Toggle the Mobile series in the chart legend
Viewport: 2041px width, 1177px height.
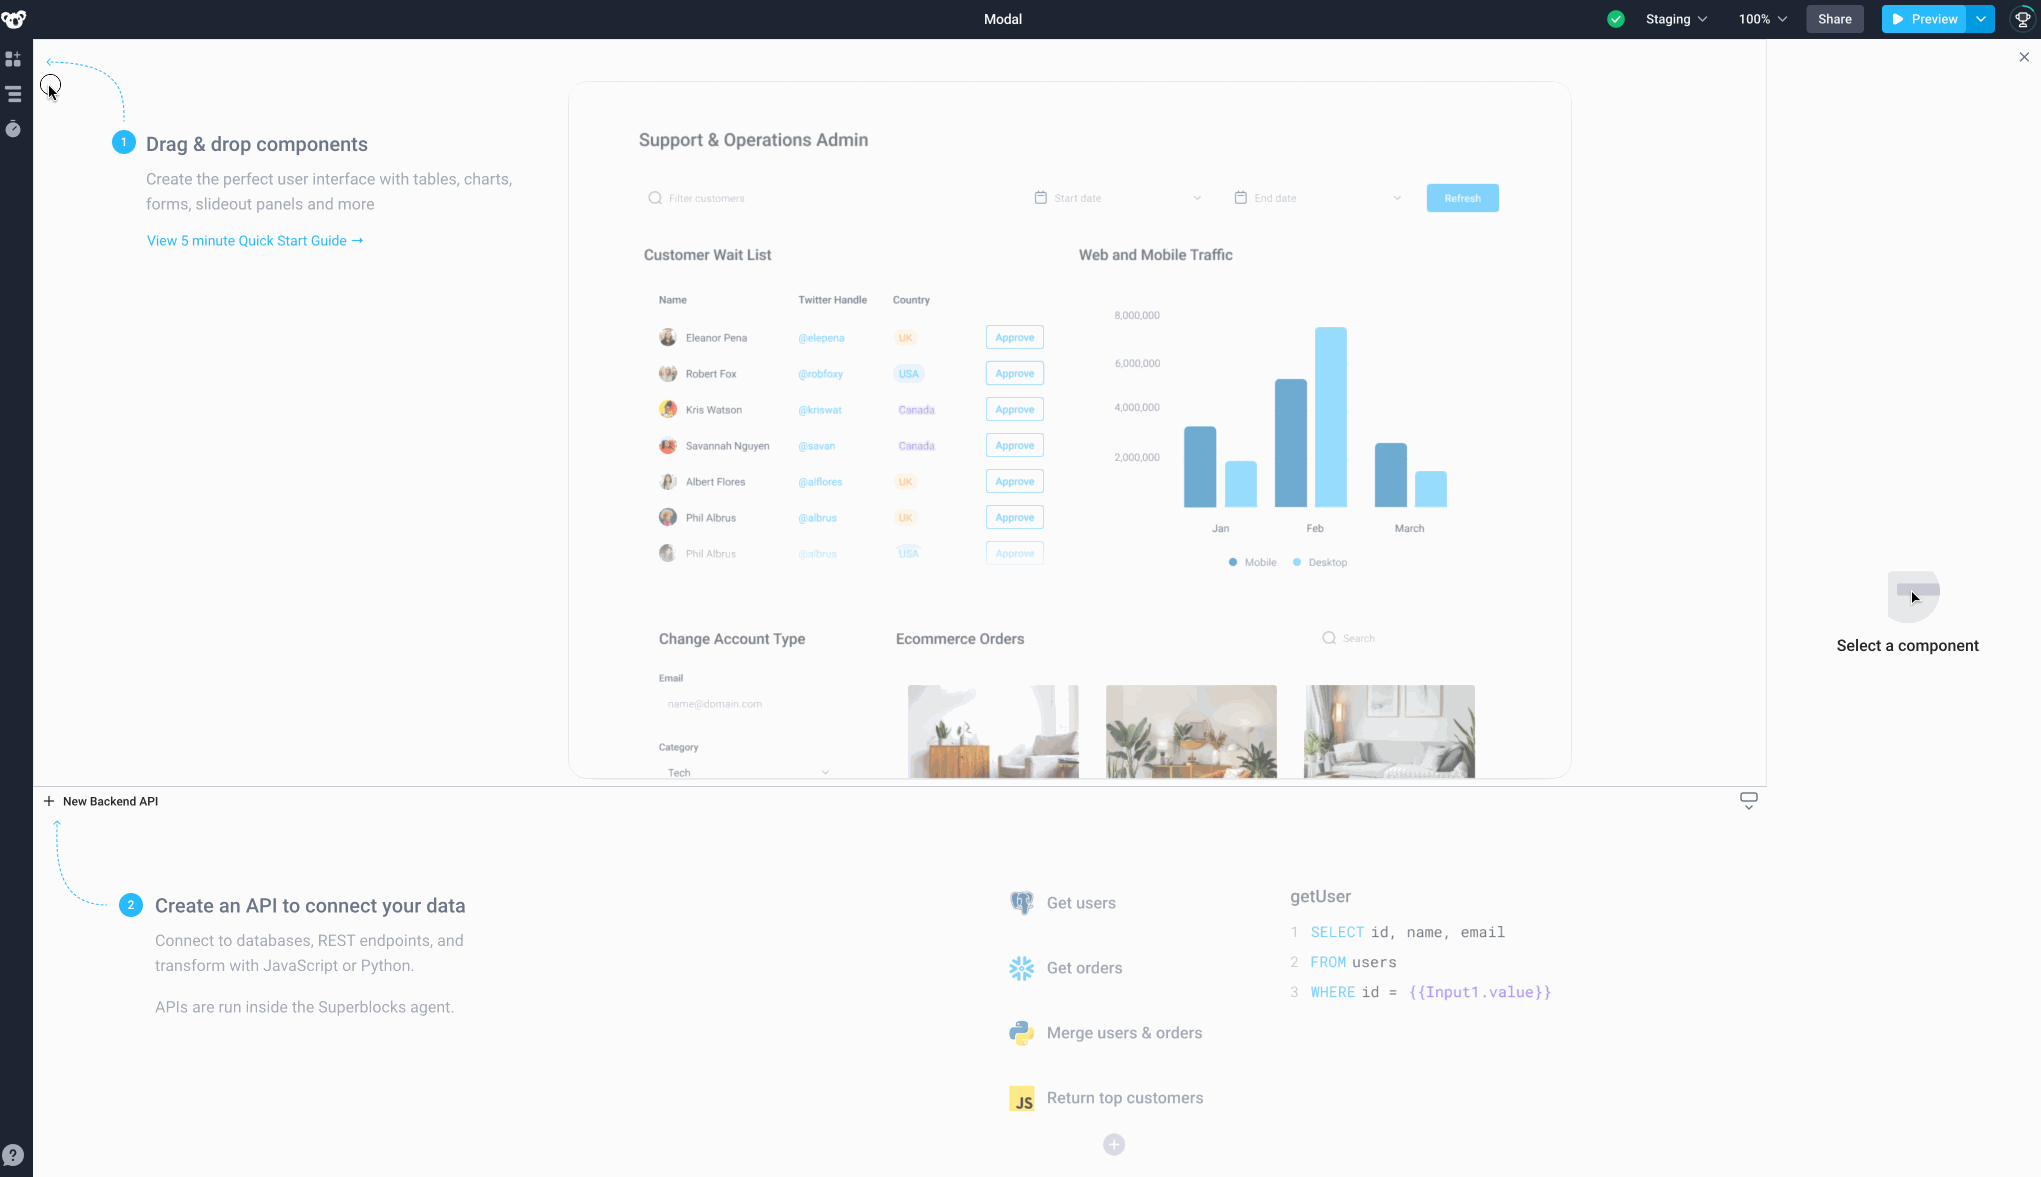(x=1252, y=562)
